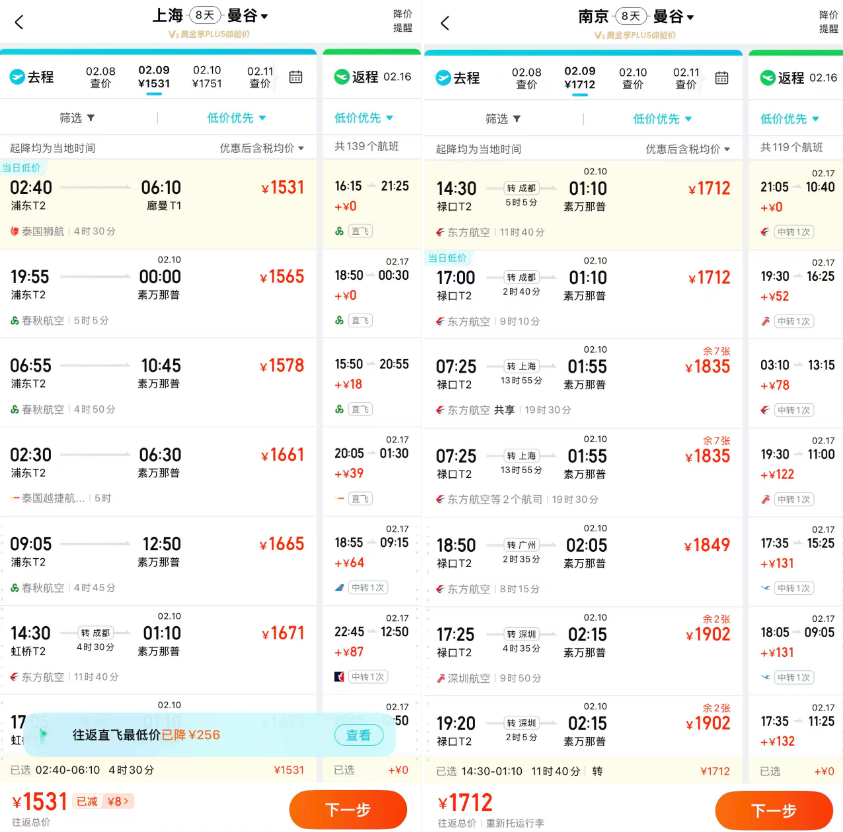Image resolution: width=843 pixels, height=832 pixels.
Task: Go back from Shanghai-Bangkok search
Action: [19, 22]
